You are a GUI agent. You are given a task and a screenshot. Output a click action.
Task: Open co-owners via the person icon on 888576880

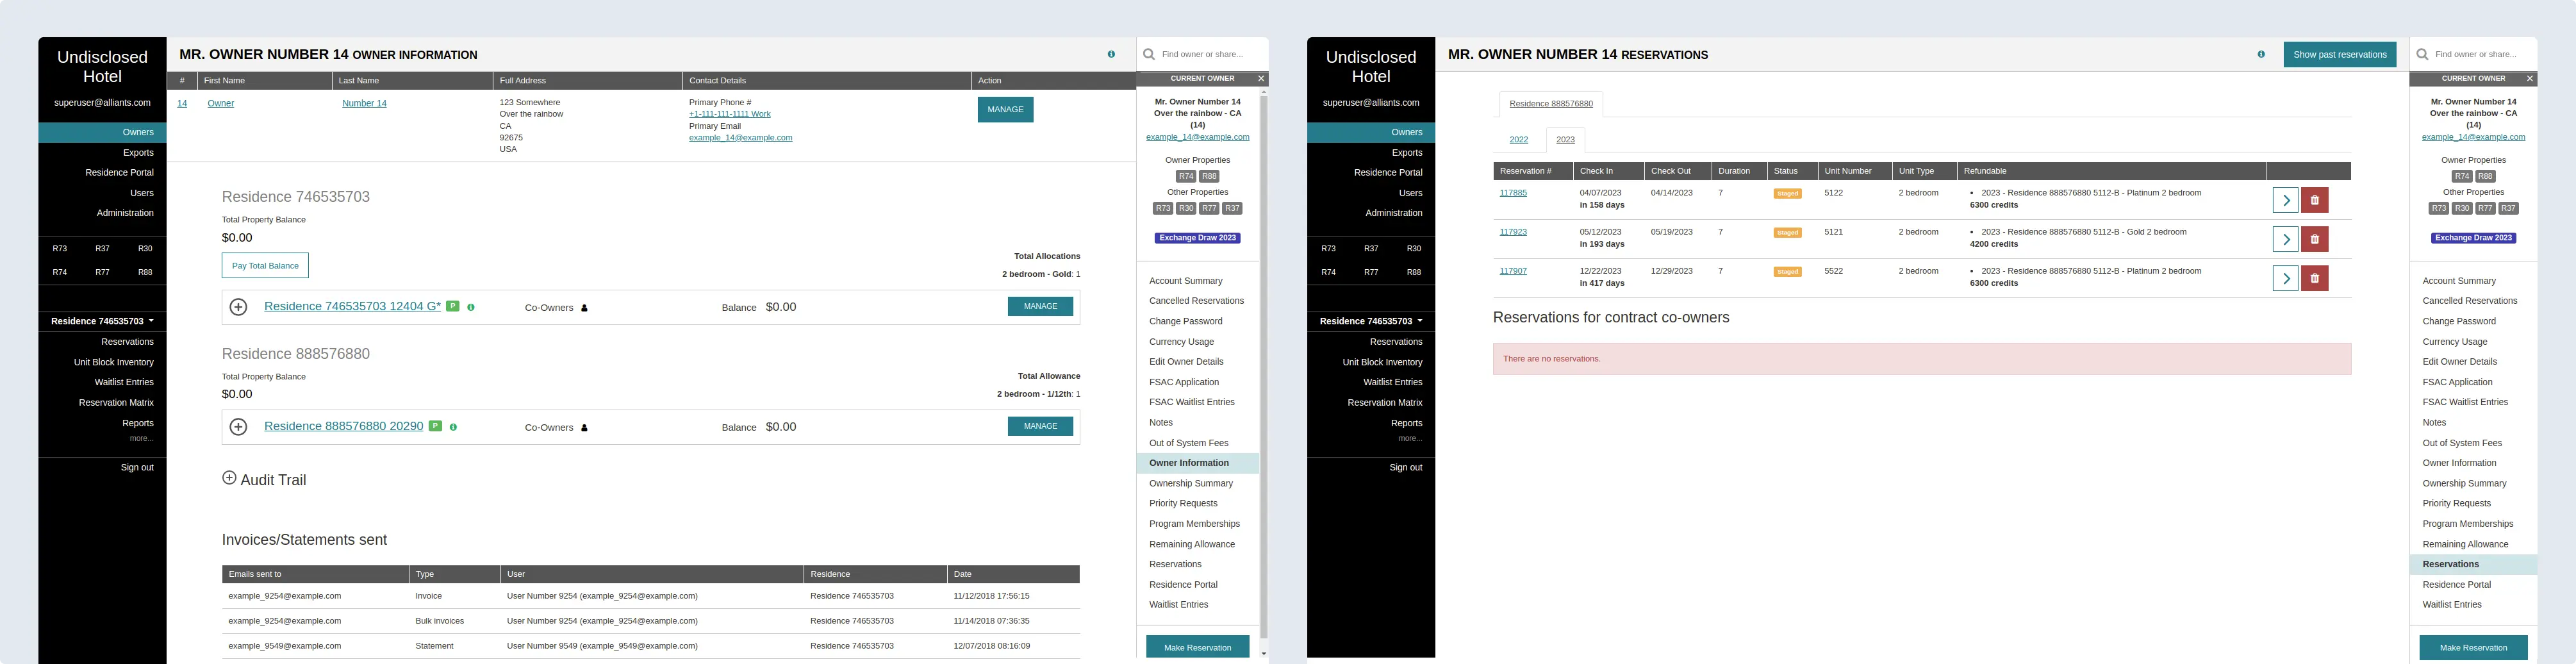(x=583, y=427)
